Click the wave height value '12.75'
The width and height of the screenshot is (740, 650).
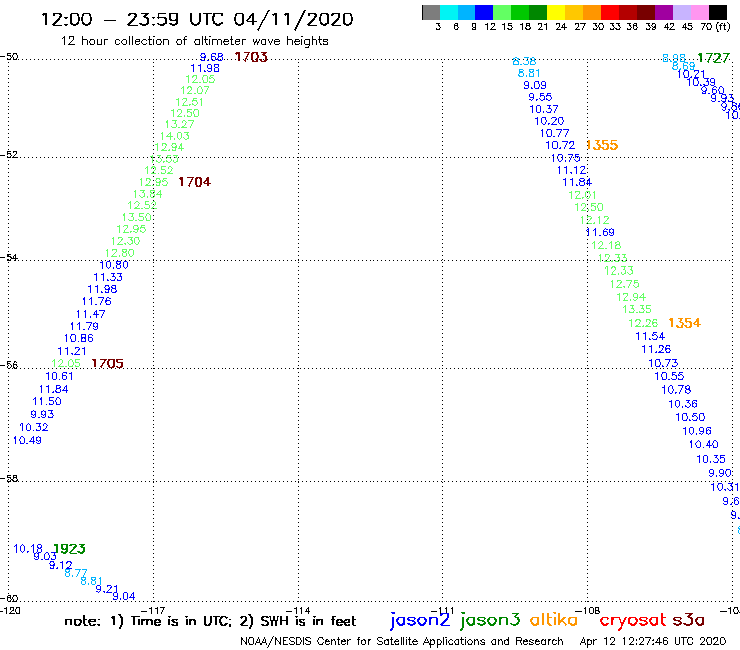[x=624, y=284]
